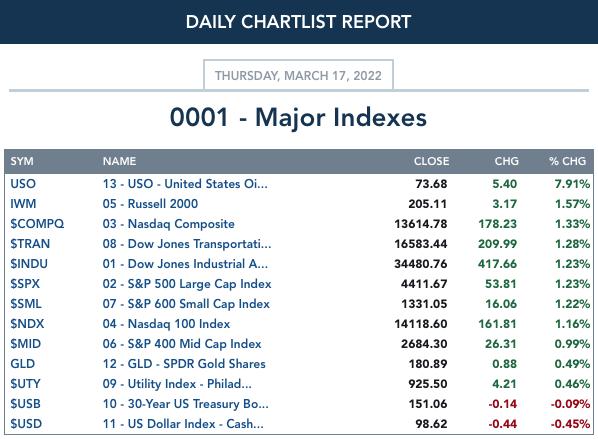The image size is (598, 439).
Task: Click the 0001 - Major Indexes heading
Action: pos(298,117)
